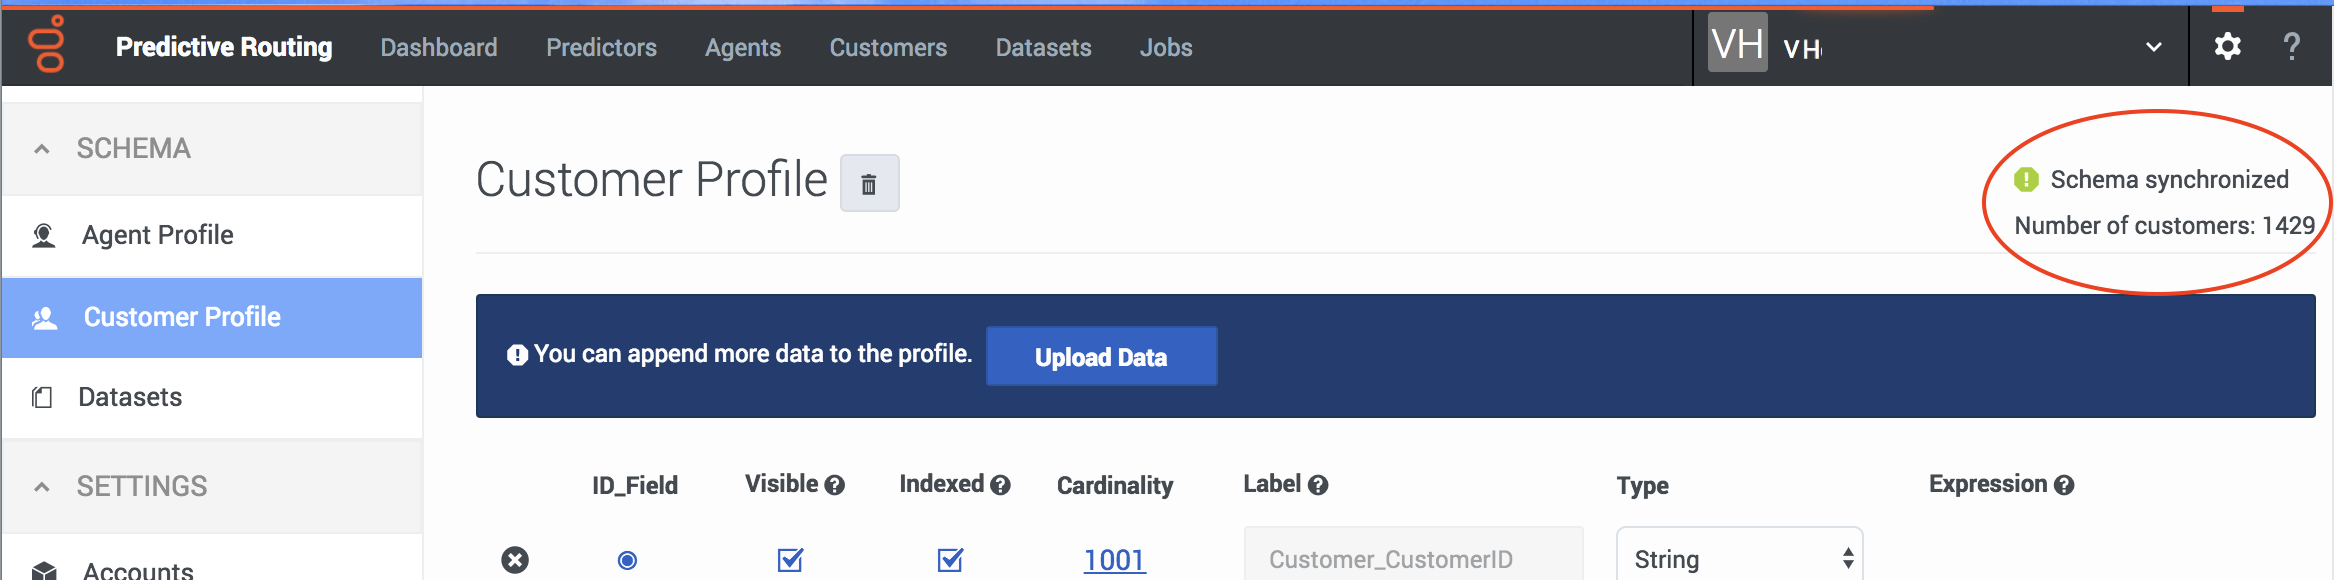The image size is (2334, 580).
Task: Open the 1001 cardinality link
Action: pyautogui.click(x=1114, y=560)
